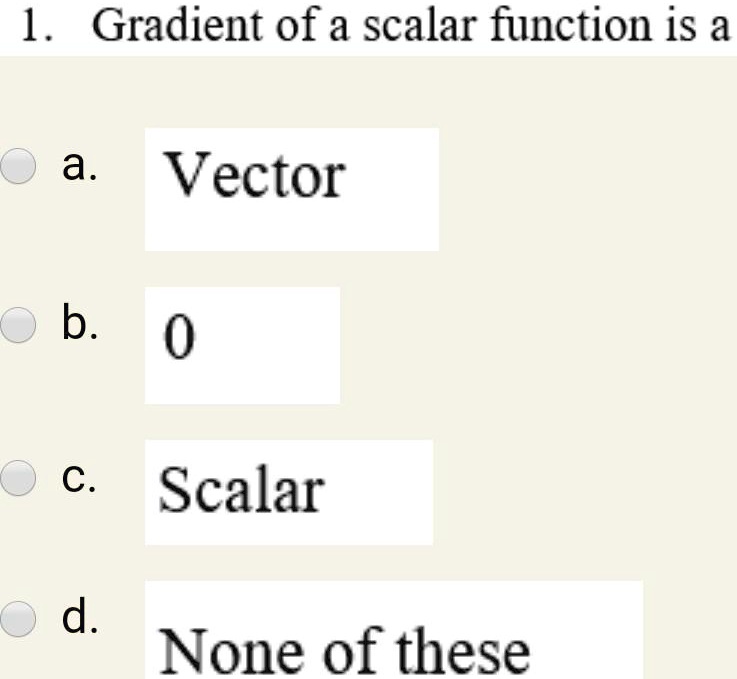Select the radio button for option a
The width and height of the screenshot is (737, 679).
coord(17,166)
